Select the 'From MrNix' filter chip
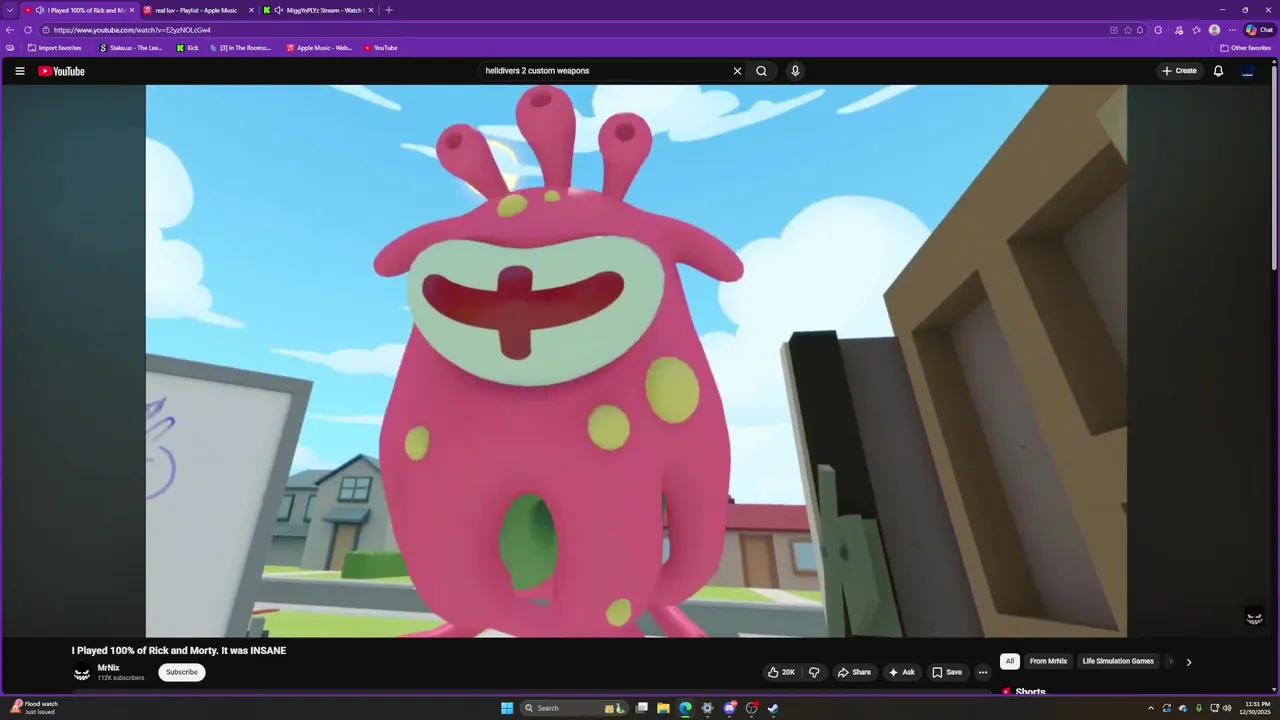 tap(1048, 661)
